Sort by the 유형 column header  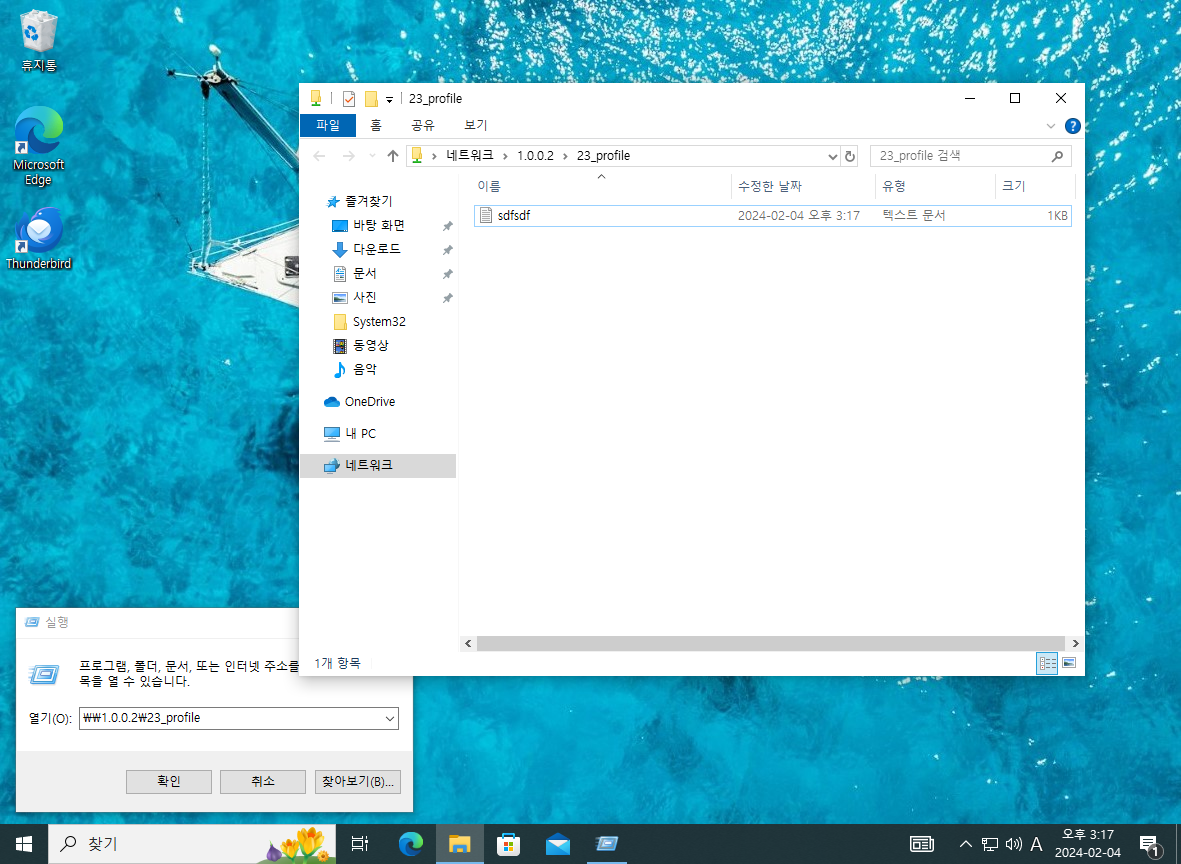point(935,186)
